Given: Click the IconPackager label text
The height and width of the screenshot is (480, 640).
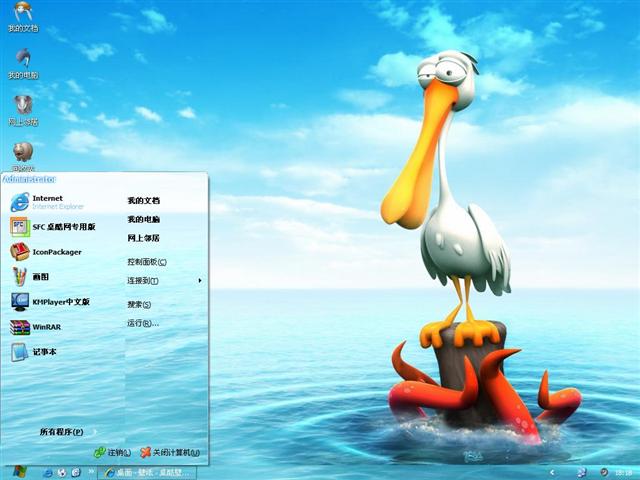Looking at the screenshot, I should 57,252.
